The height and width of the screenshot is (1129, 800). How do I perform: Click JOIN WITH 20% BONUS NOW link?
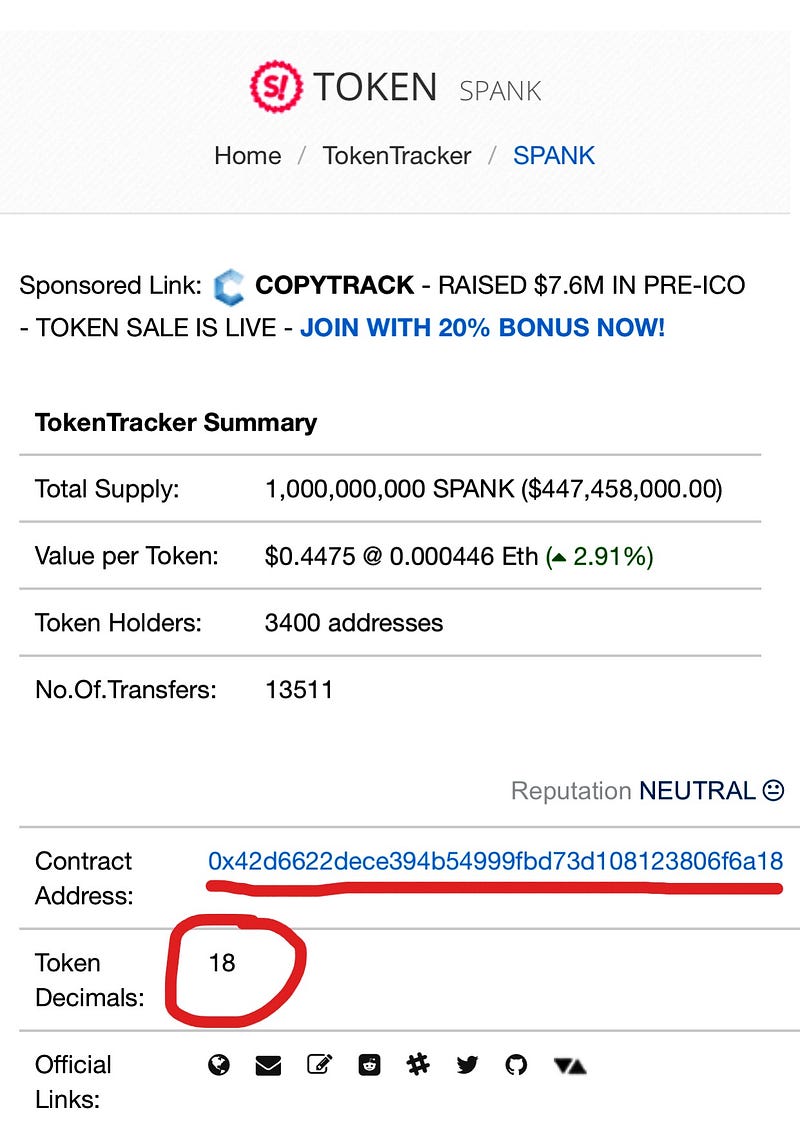pyautogui.click(x=482, y=328)
